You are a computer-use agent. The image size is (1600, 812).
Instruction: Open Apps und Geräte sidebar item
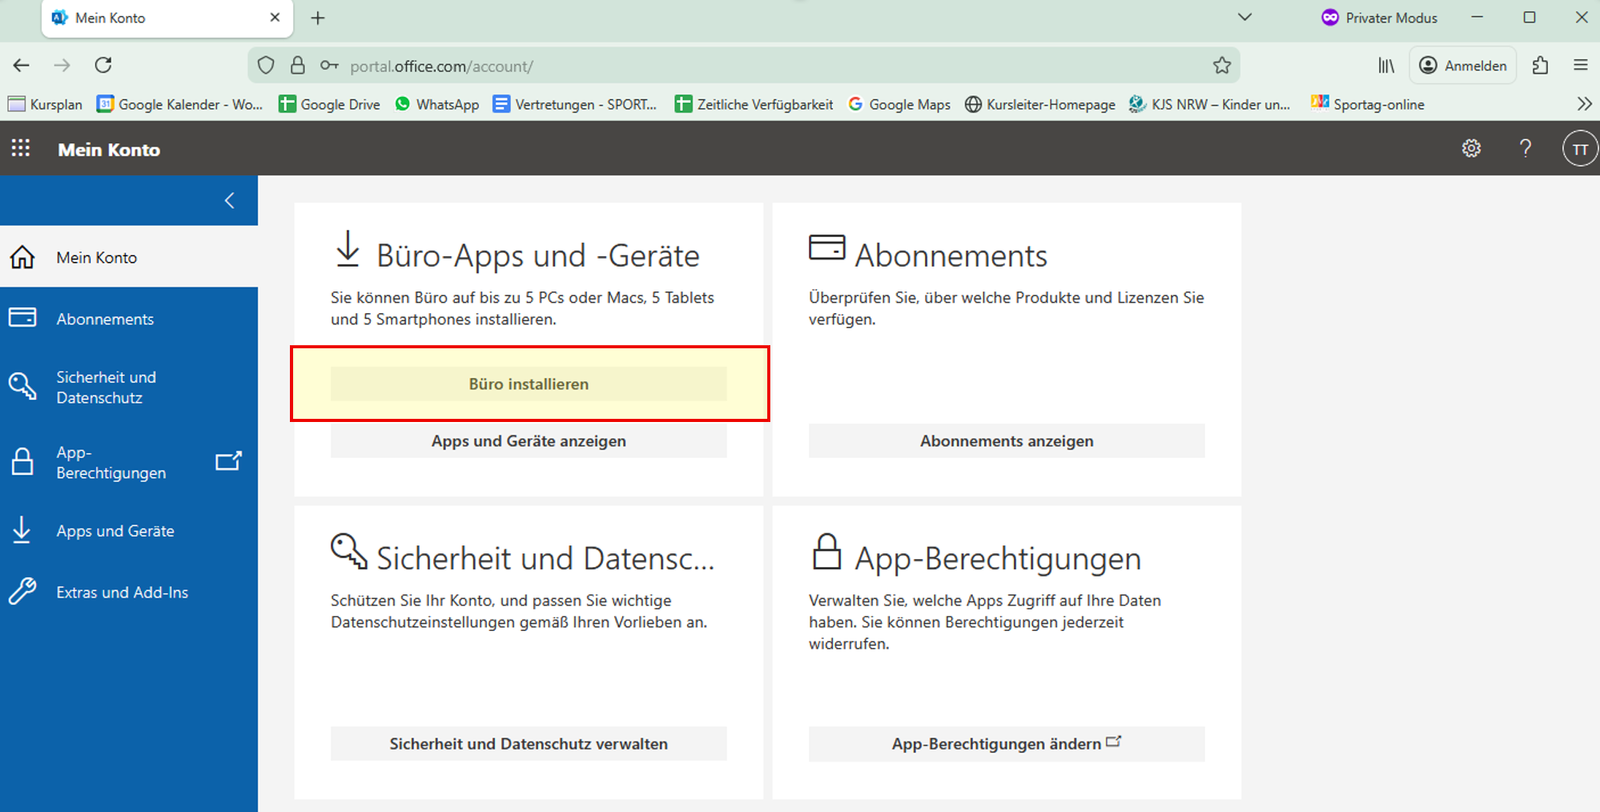pyautogui.click(x=115, y=531)
